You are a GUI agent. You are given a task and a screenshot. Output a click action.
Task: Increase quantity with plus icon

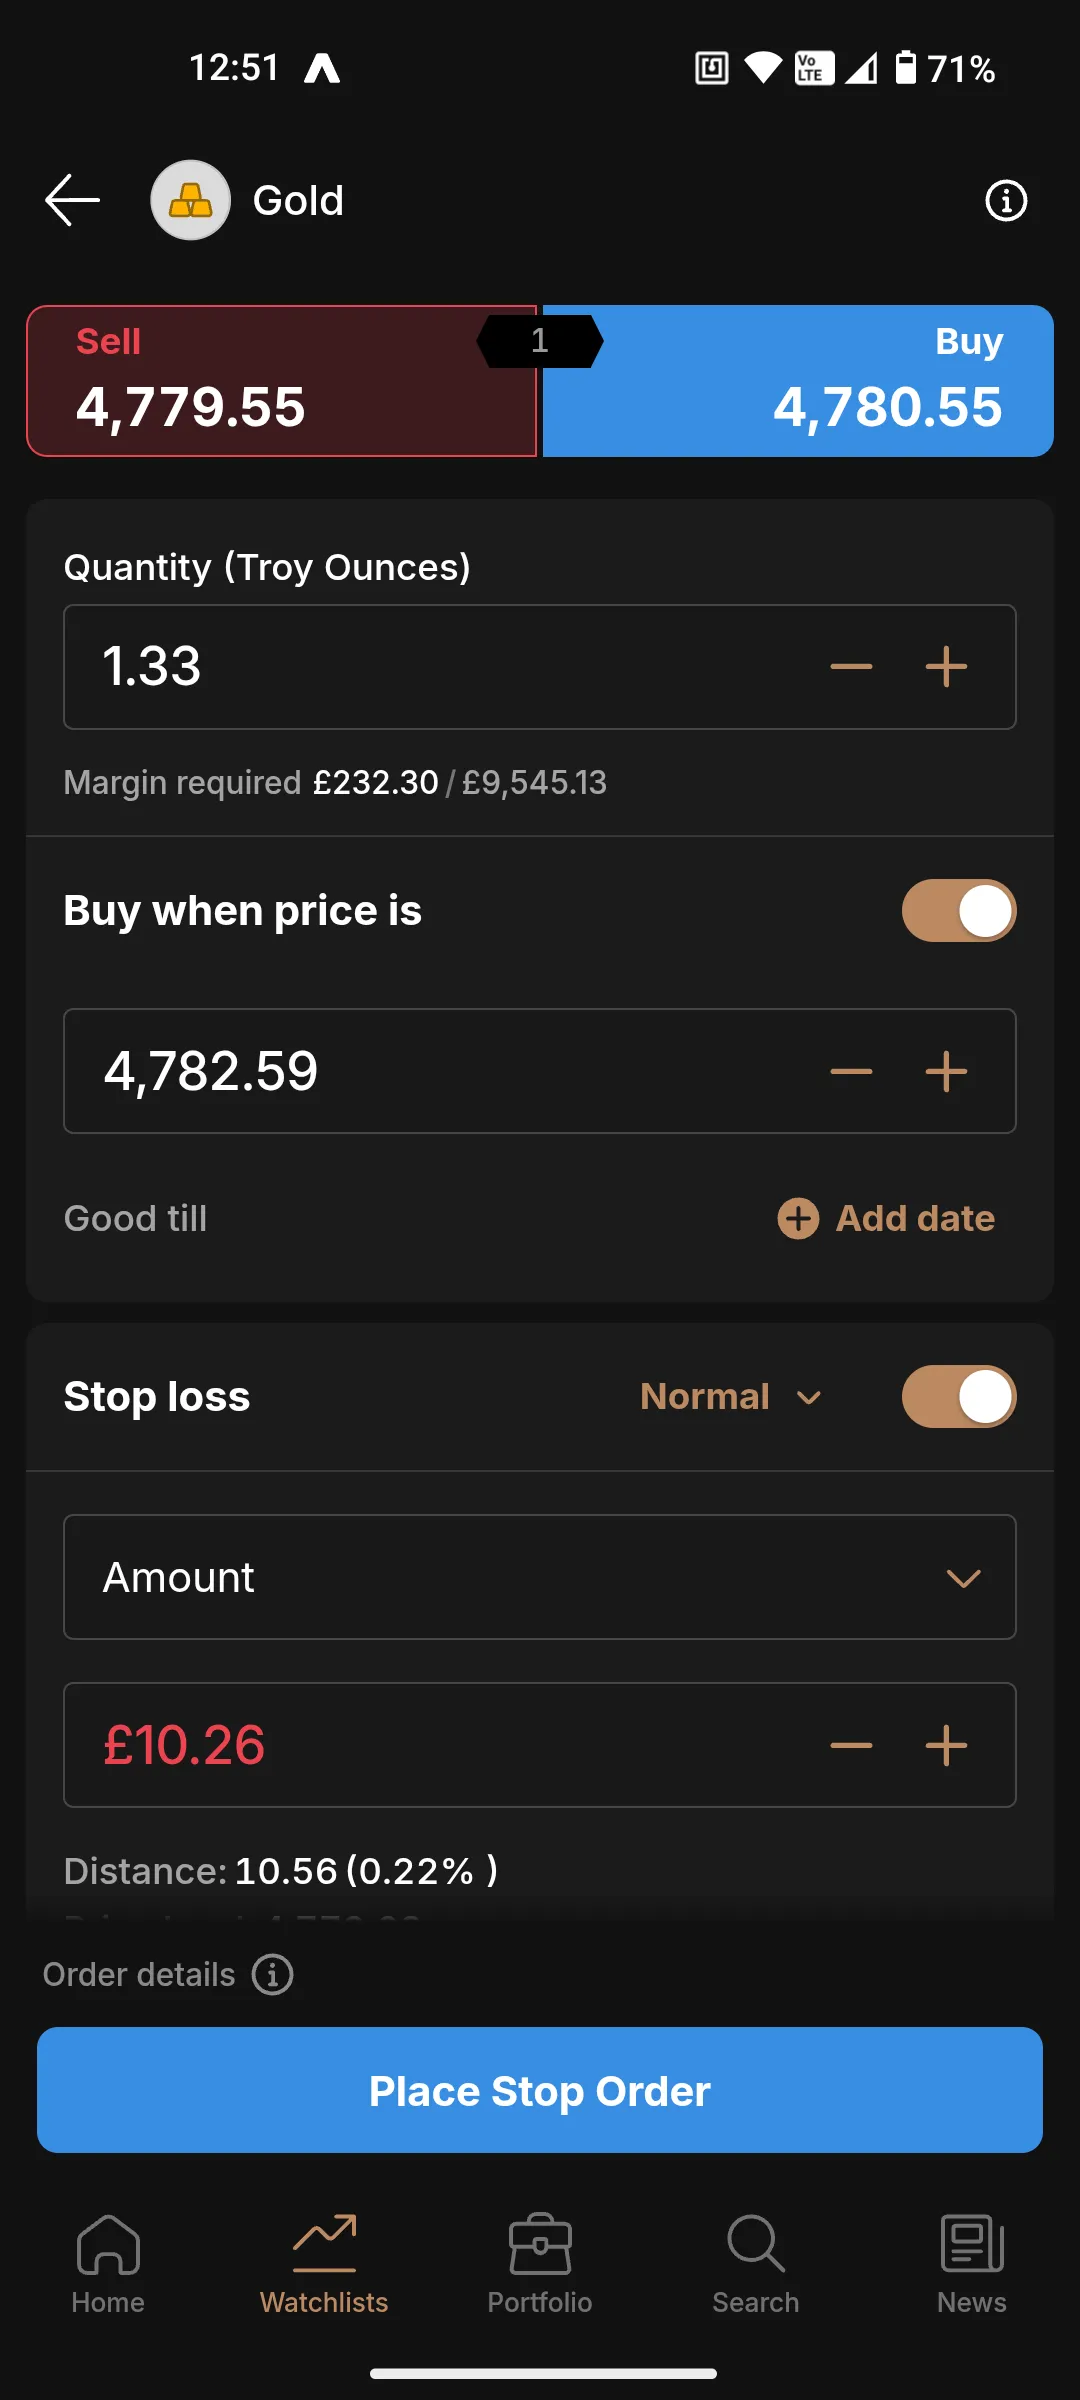coord(946,667)
